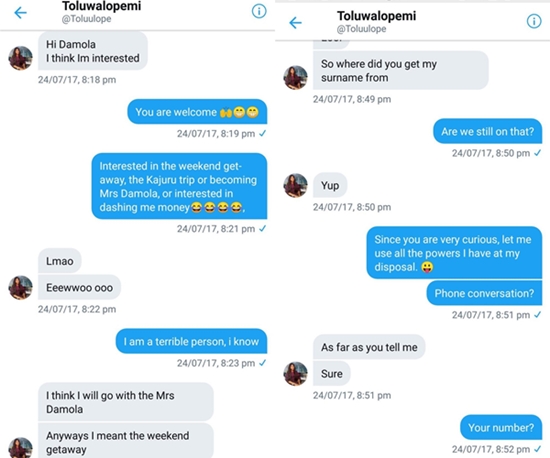Select the 'As far as you tell me' bubble
Viewport: 550px width, 458px height.
369,347
